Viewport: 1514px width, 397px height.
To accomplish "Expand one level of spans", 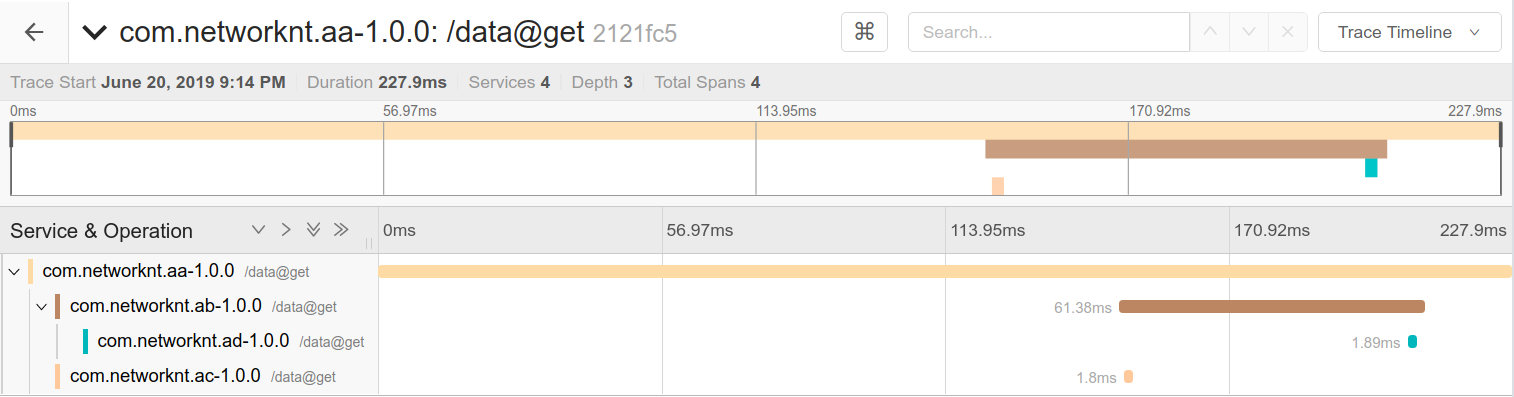I will pos(259,230).
